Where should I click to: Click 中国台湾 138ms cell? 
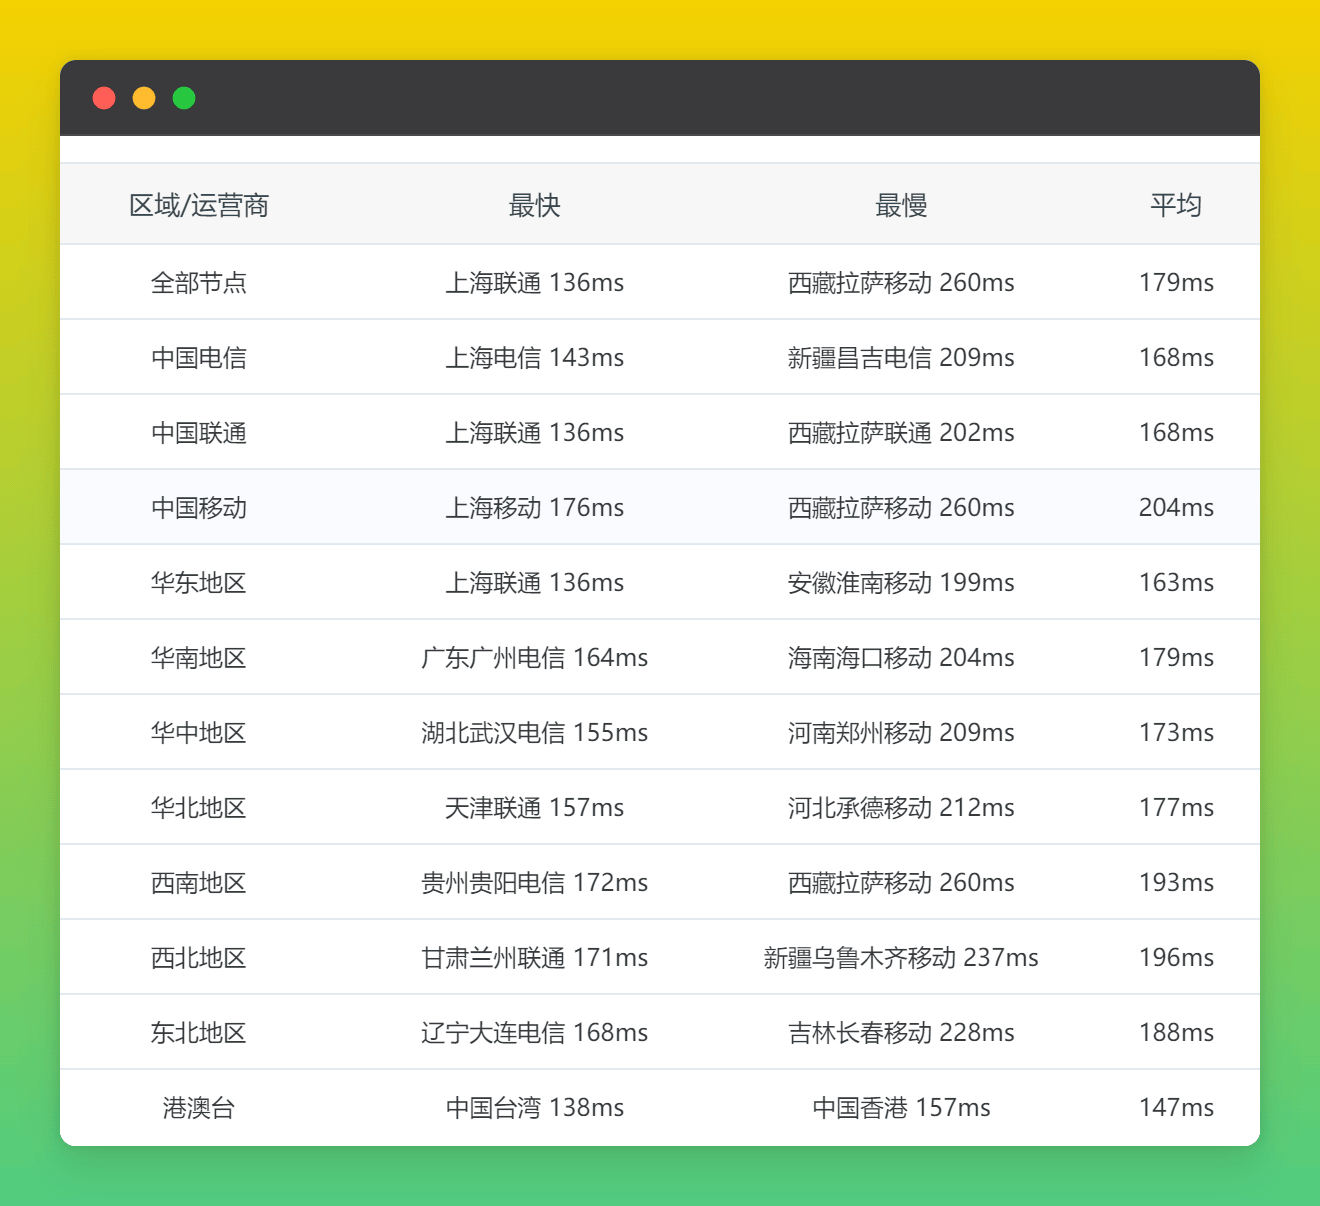[534, 1108]
